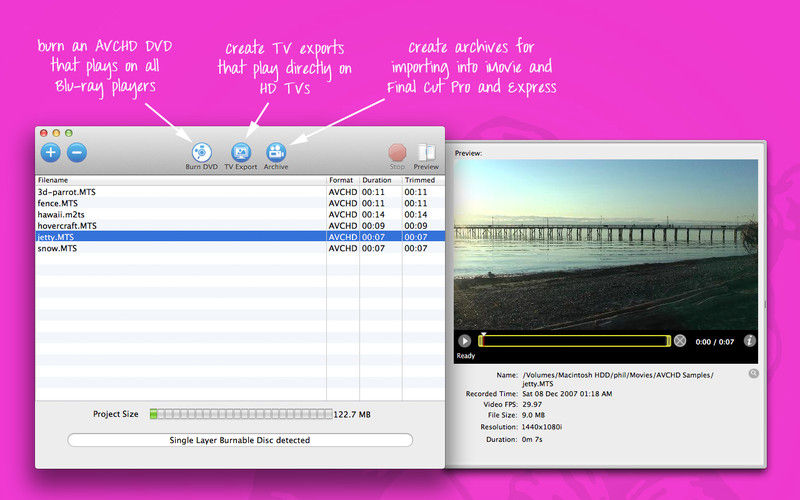Start burning with the Burn DVD icon
The image size is (800, 500).
coord(201,152)
